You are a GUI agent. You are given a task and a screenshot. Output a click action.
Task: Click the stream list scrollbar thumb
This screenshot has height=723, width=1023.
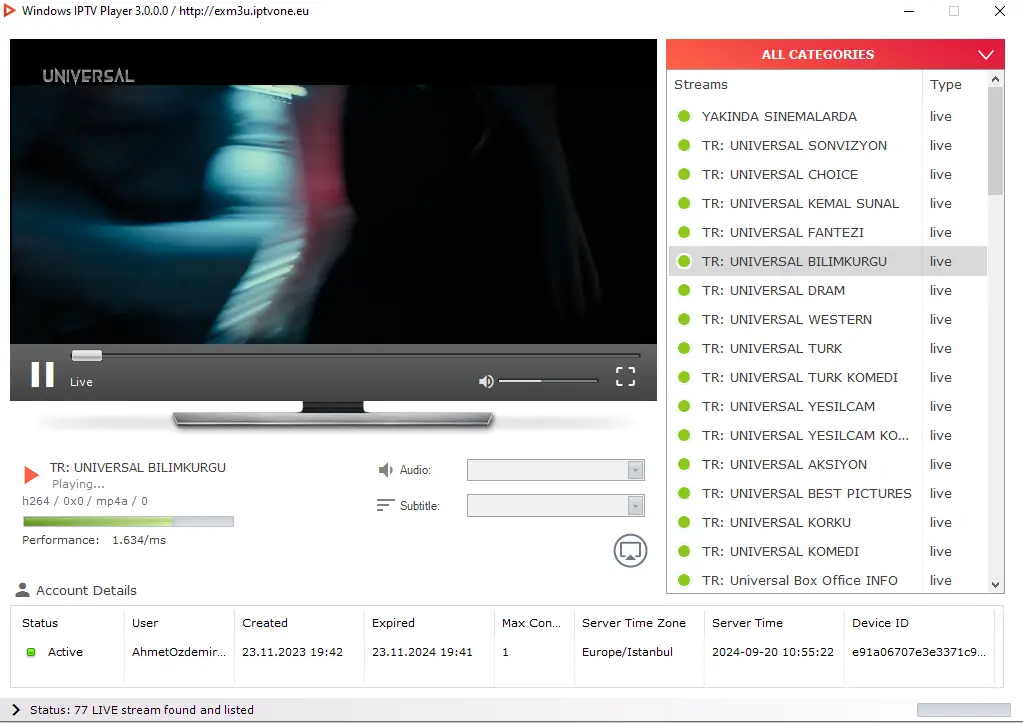click(x=995, y=141)
